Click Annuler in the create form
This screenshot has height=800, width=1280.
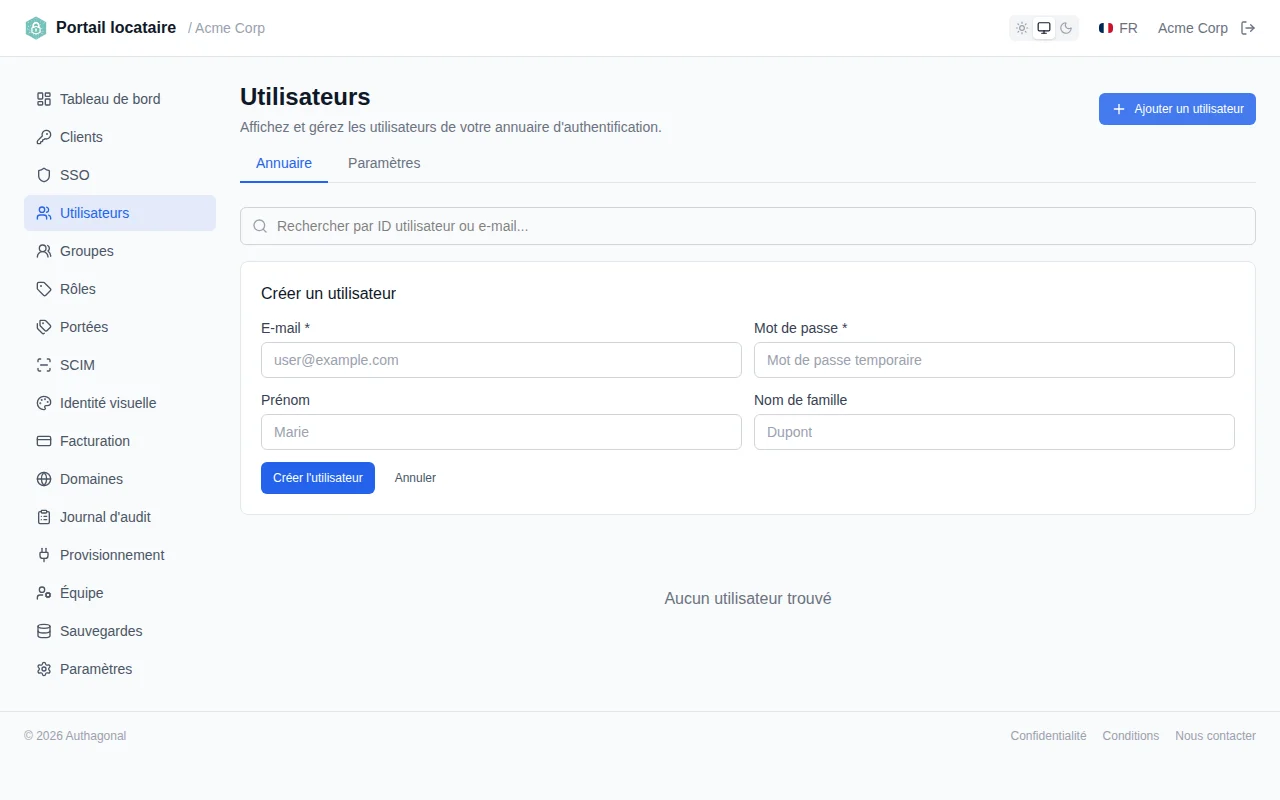pos(415,478)
